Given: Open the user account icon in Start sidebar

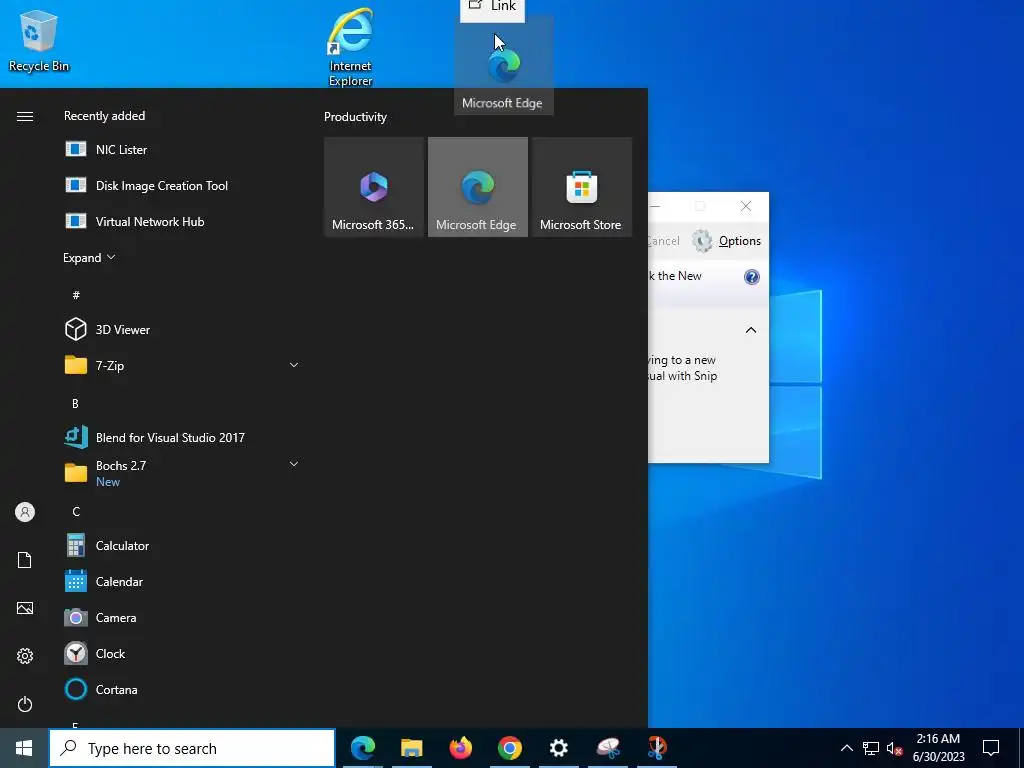Looking at the screenshot, I should tap(25, 512).
